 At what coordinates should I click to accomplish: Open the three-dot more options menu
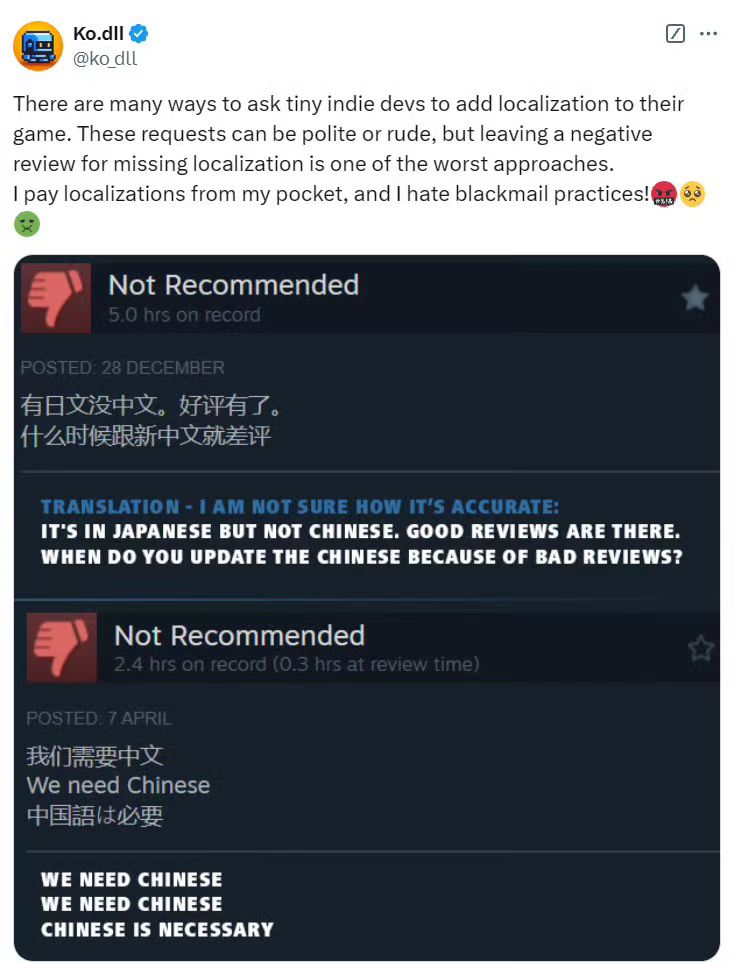708,33
